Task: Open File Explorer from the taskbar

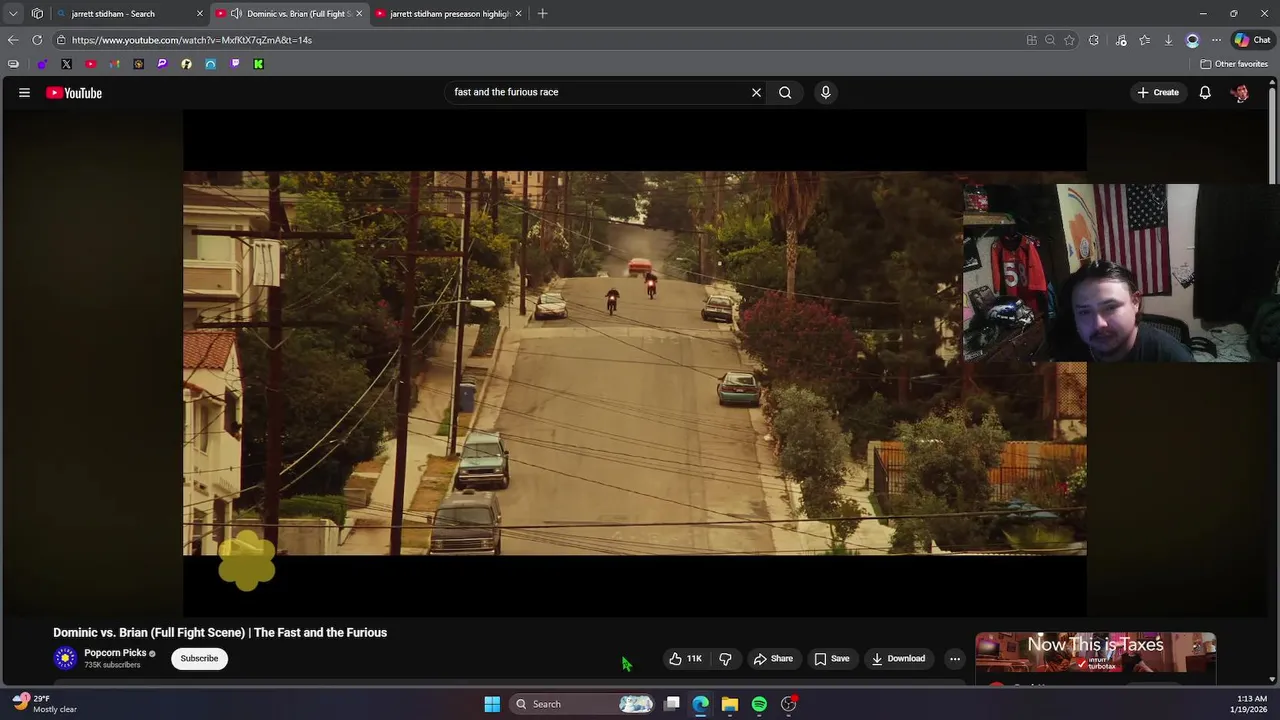Action: click(x=730, y=704)
